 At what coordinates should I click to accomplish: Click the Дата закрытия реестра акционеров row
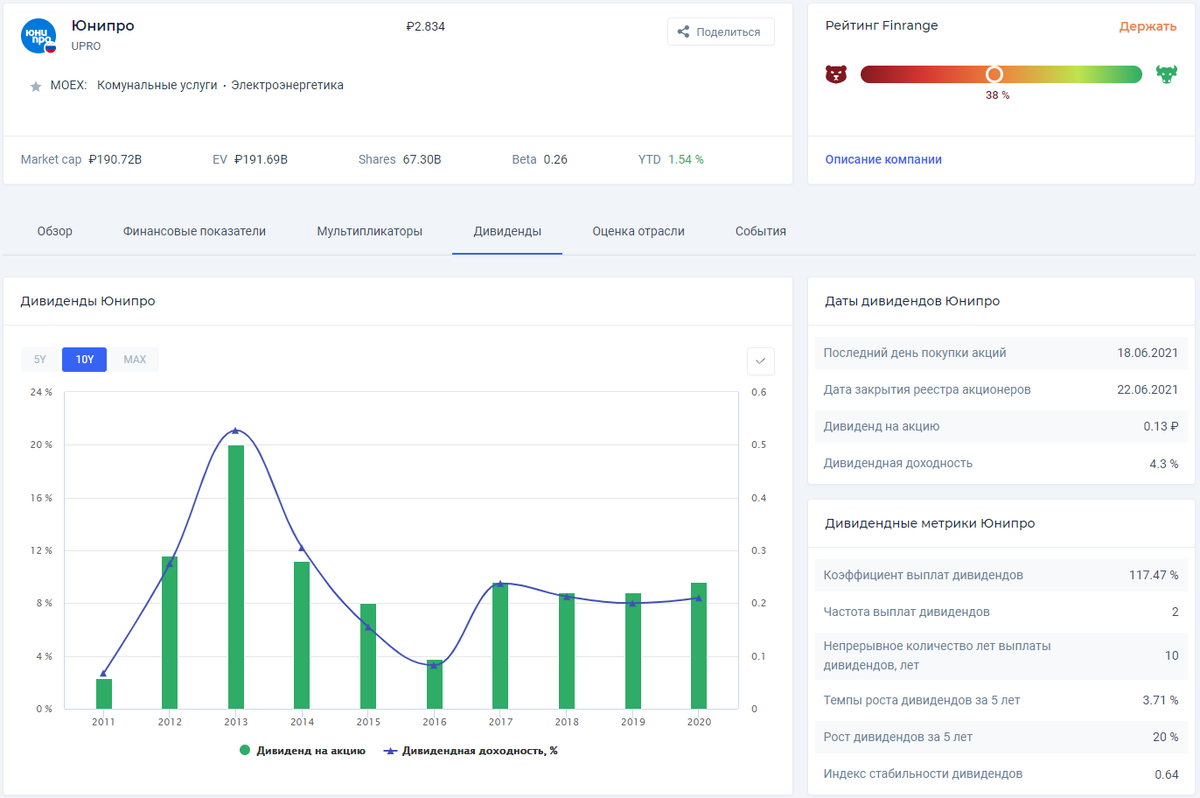tap(1001, 390)
